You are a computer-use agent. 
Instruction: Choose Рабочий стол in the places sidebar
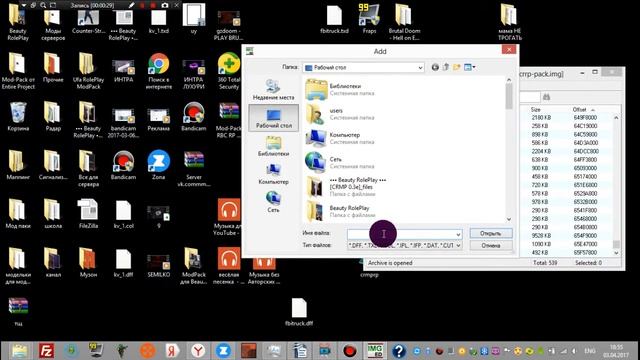tap(273, 118)
